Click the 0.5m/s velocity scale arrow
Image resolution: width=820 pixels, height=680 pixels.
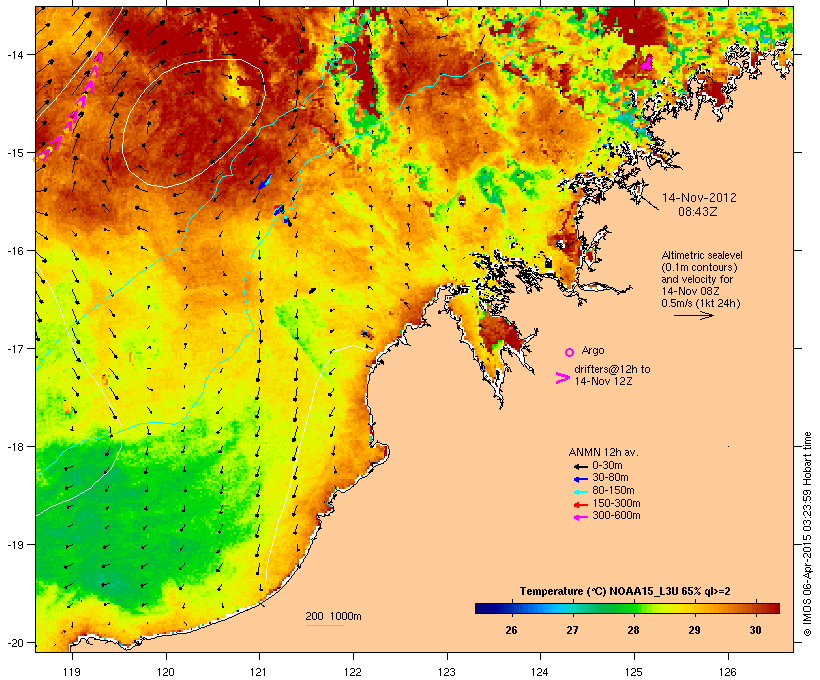694,315
